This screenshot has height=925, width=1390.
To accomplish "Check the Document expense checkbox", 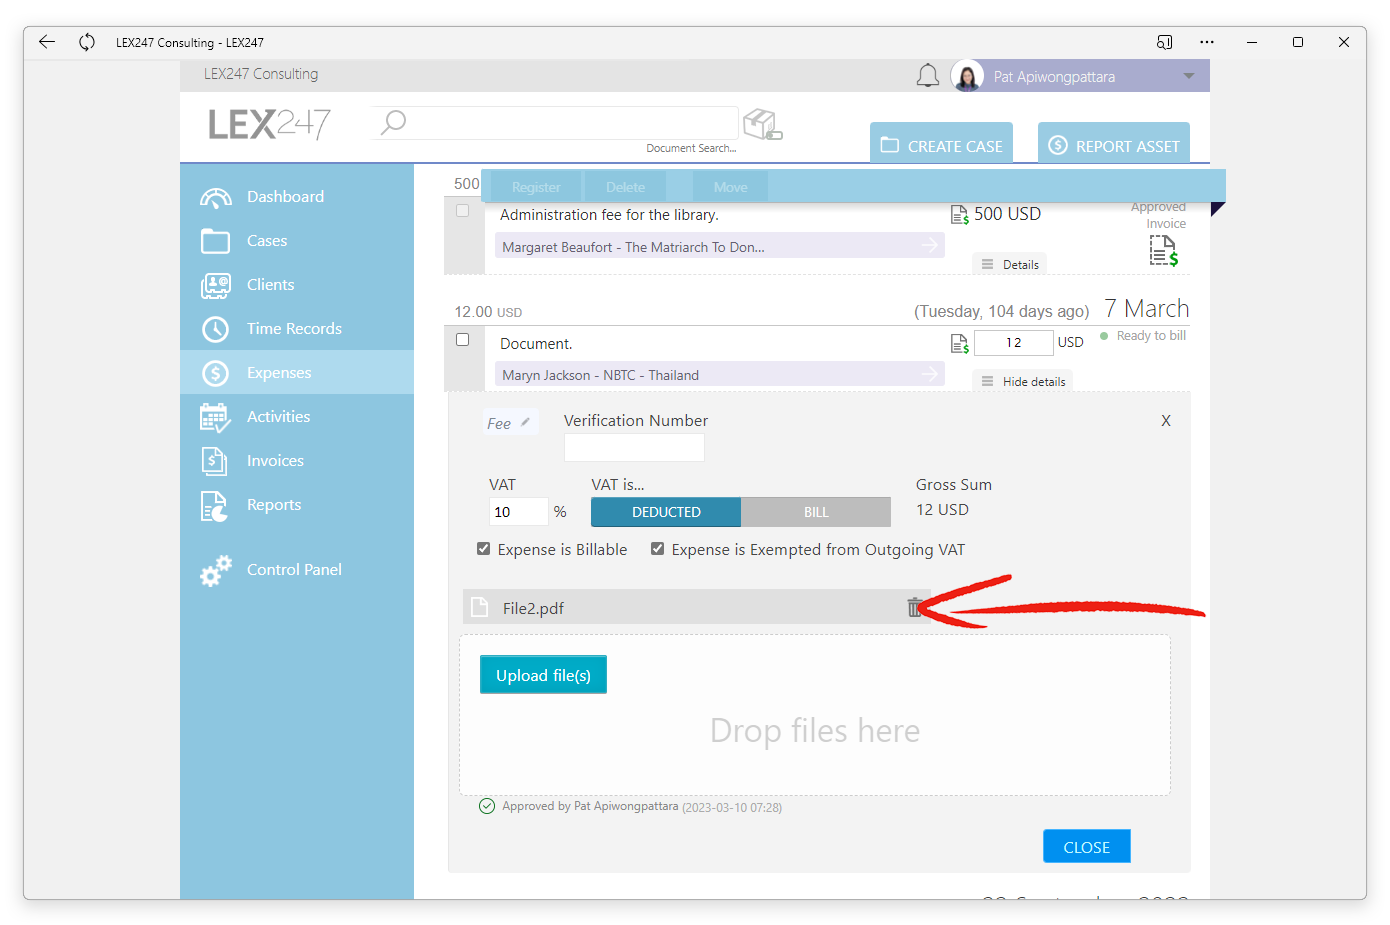I will click(x=462, y=340).
